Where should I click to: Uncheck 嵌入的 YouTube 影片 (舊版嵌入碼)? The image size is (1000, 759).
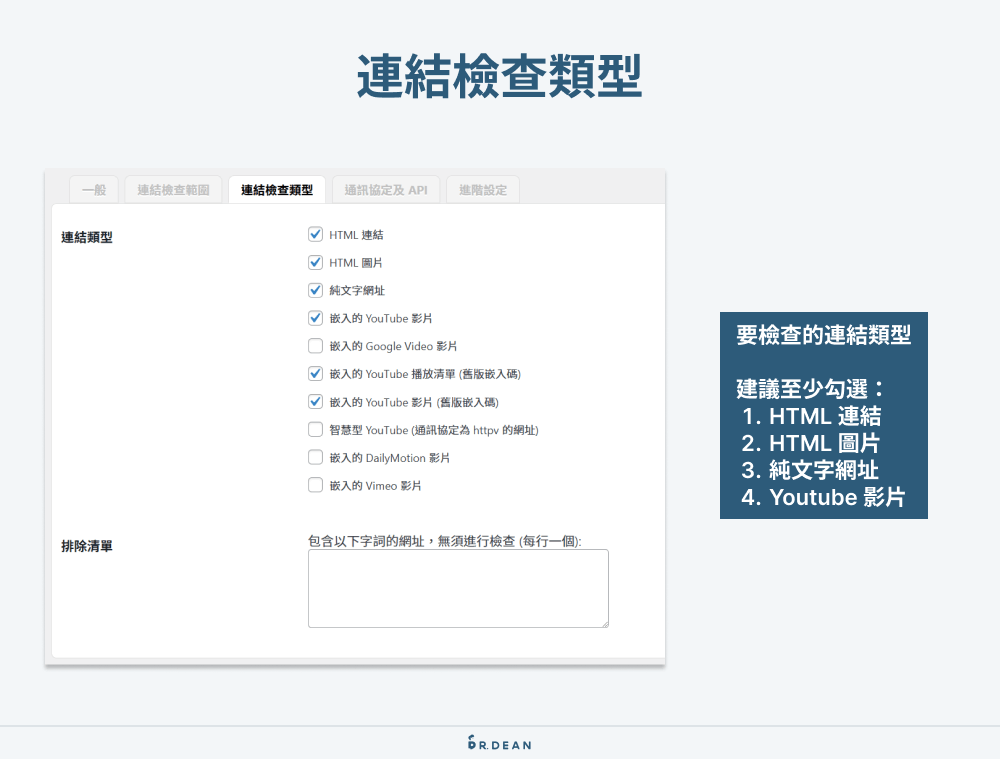point(316,403)
